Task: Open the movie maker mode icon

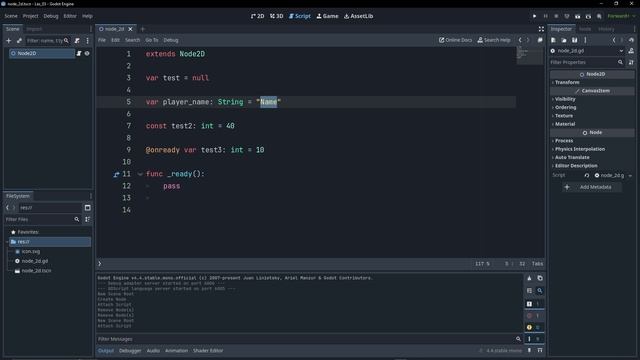Action: [599, 16]
